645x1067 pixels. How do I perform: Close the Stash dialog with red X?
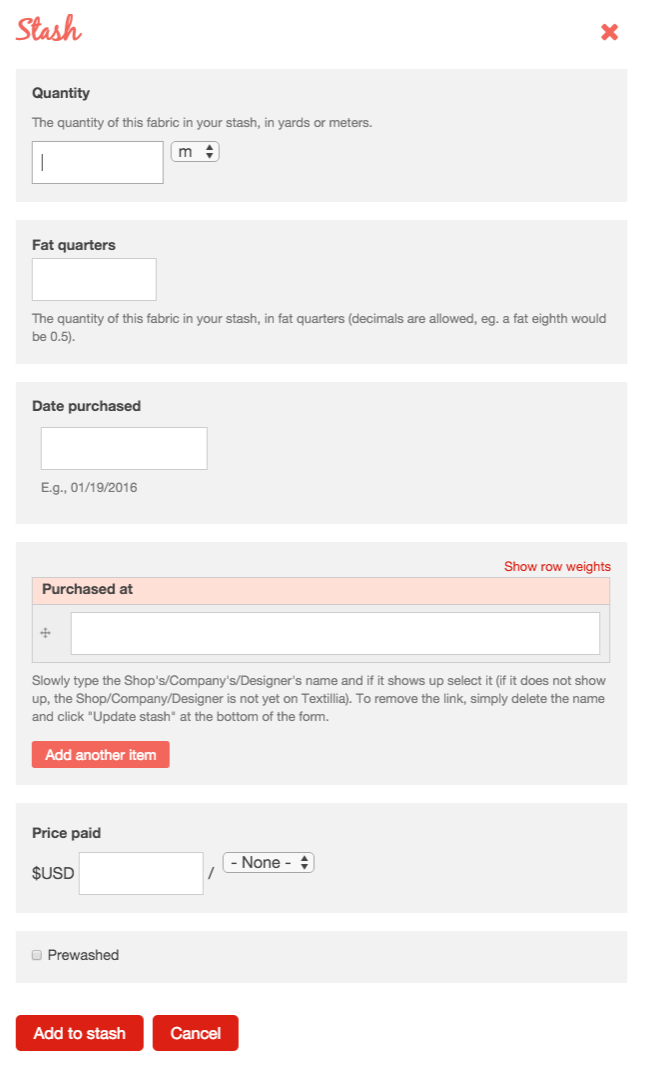[x=609, y=32]
